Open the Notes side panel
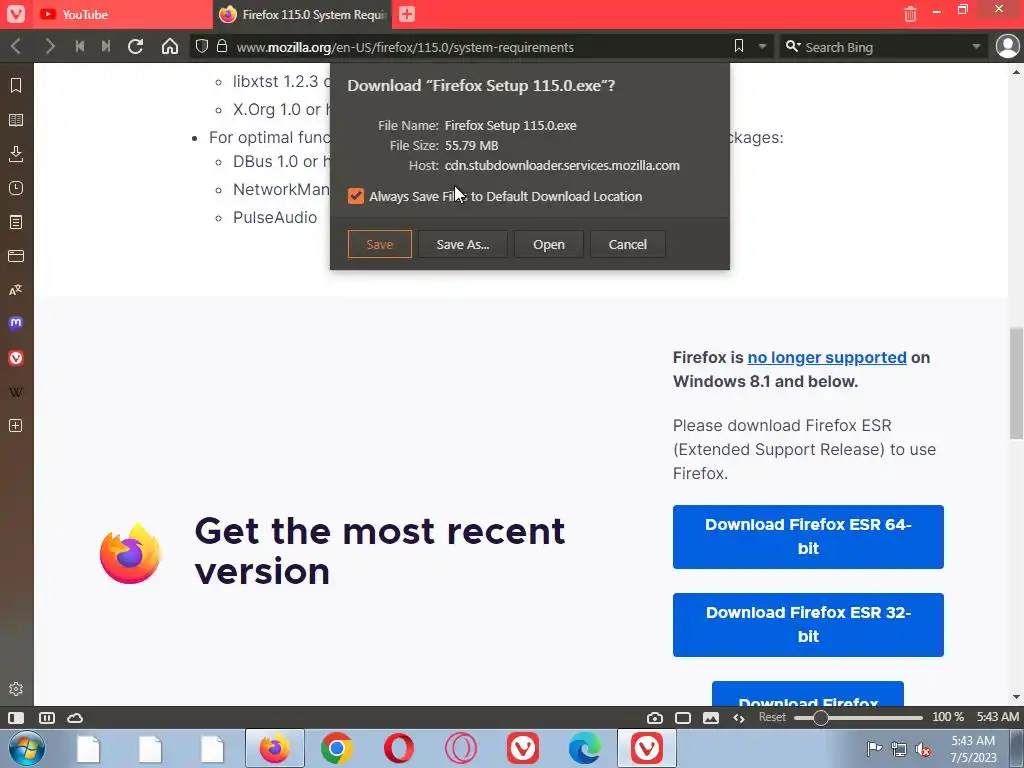This screenshot has height=768, width=1024. point(16,222)
